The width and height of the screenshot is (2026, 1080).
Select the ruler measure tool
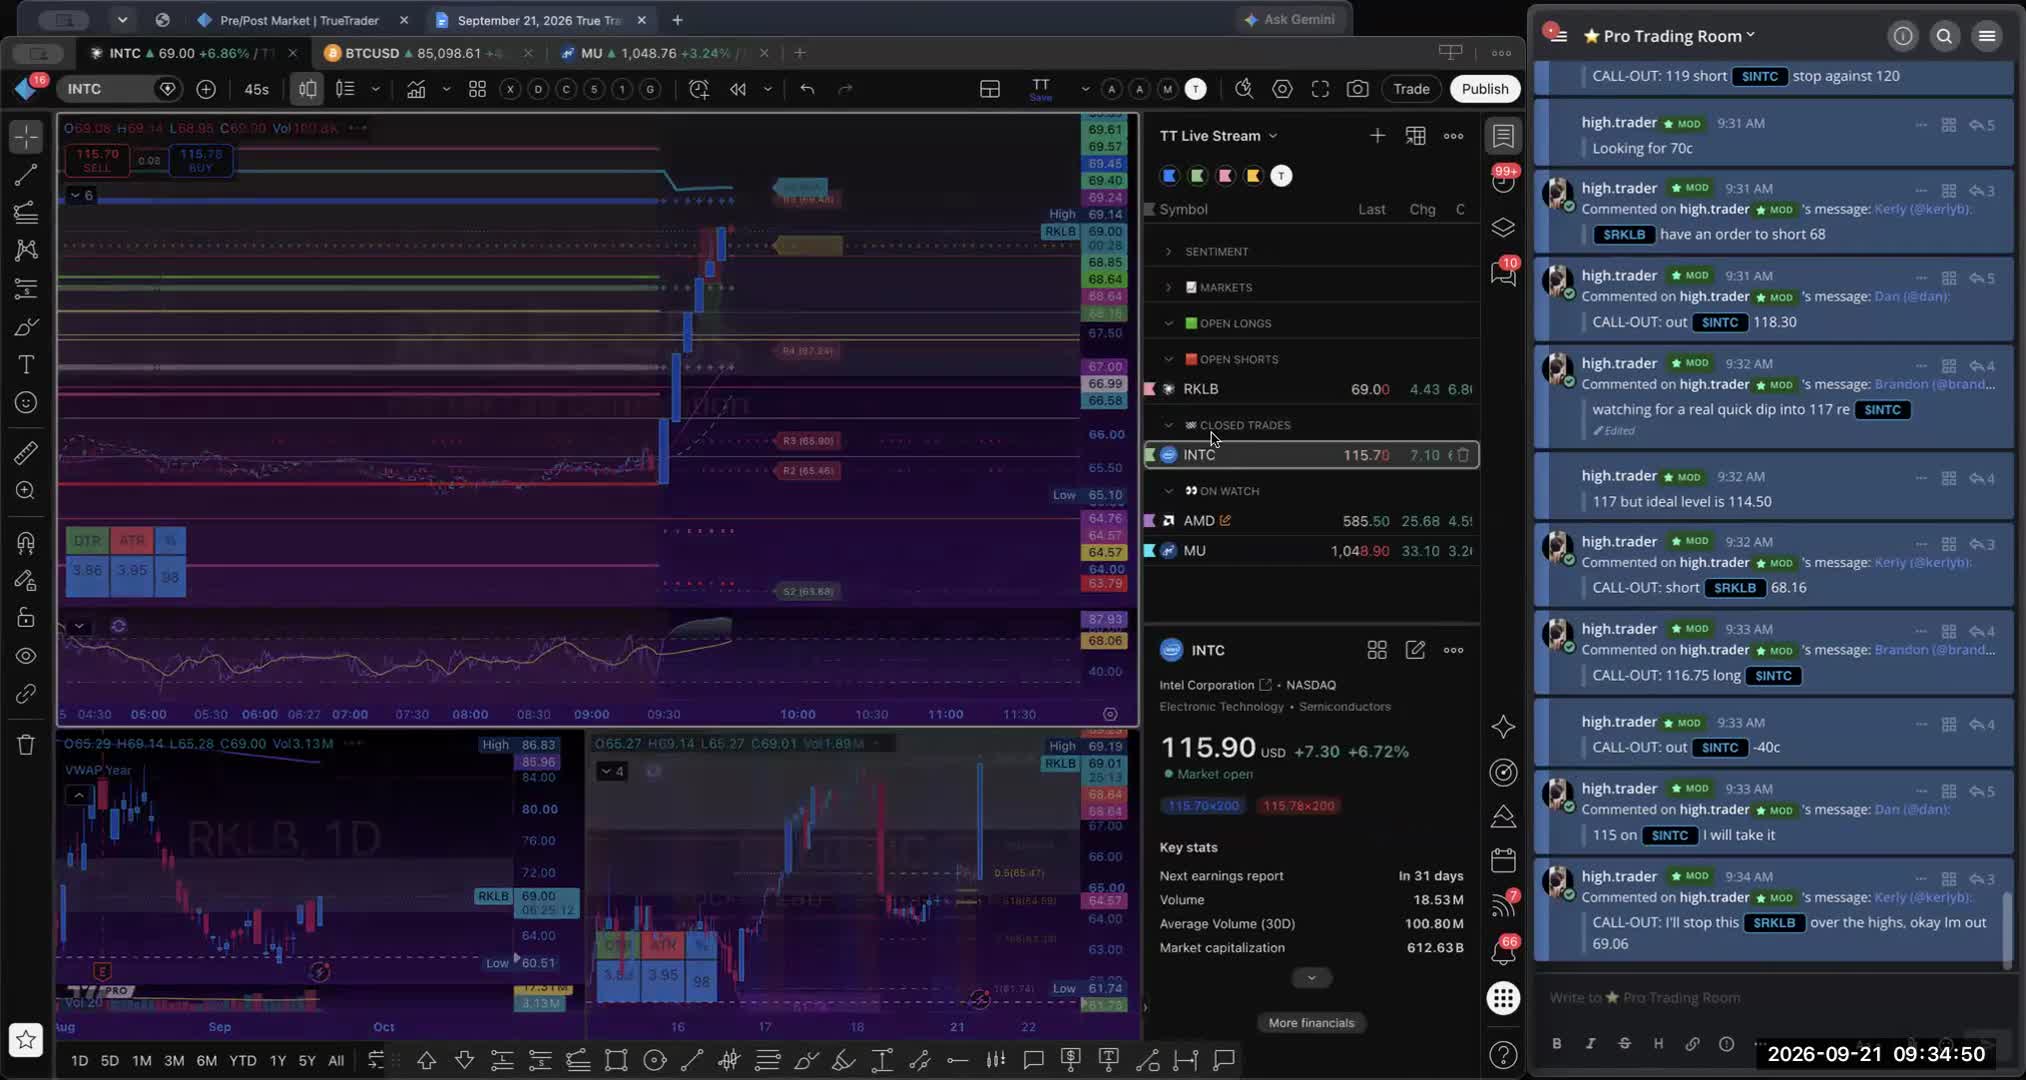26,453
